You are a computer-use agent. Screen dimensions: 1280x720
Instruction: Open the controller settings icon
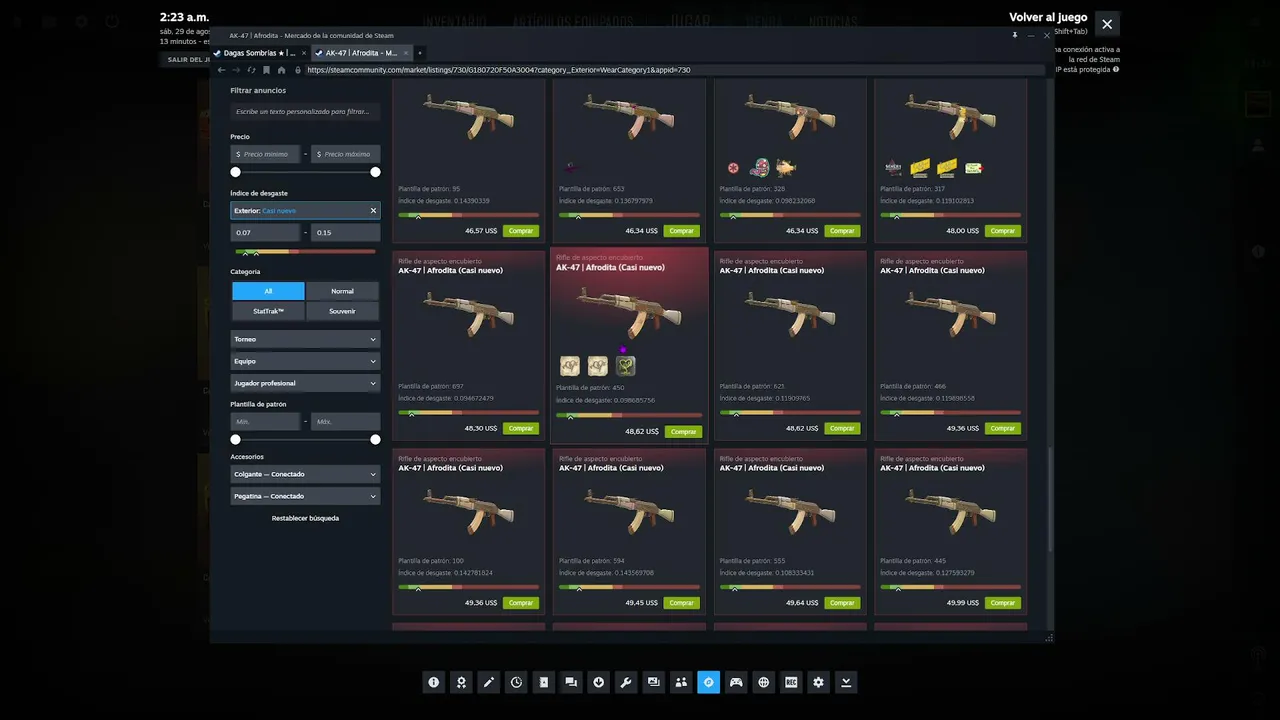click(736, 682)
